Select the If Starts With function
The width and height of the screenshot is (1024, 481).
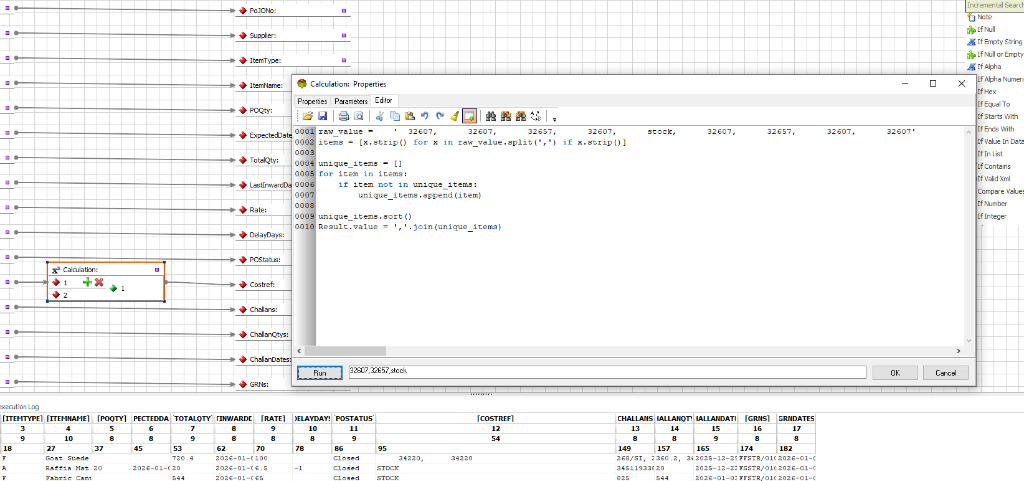point(997,116)
